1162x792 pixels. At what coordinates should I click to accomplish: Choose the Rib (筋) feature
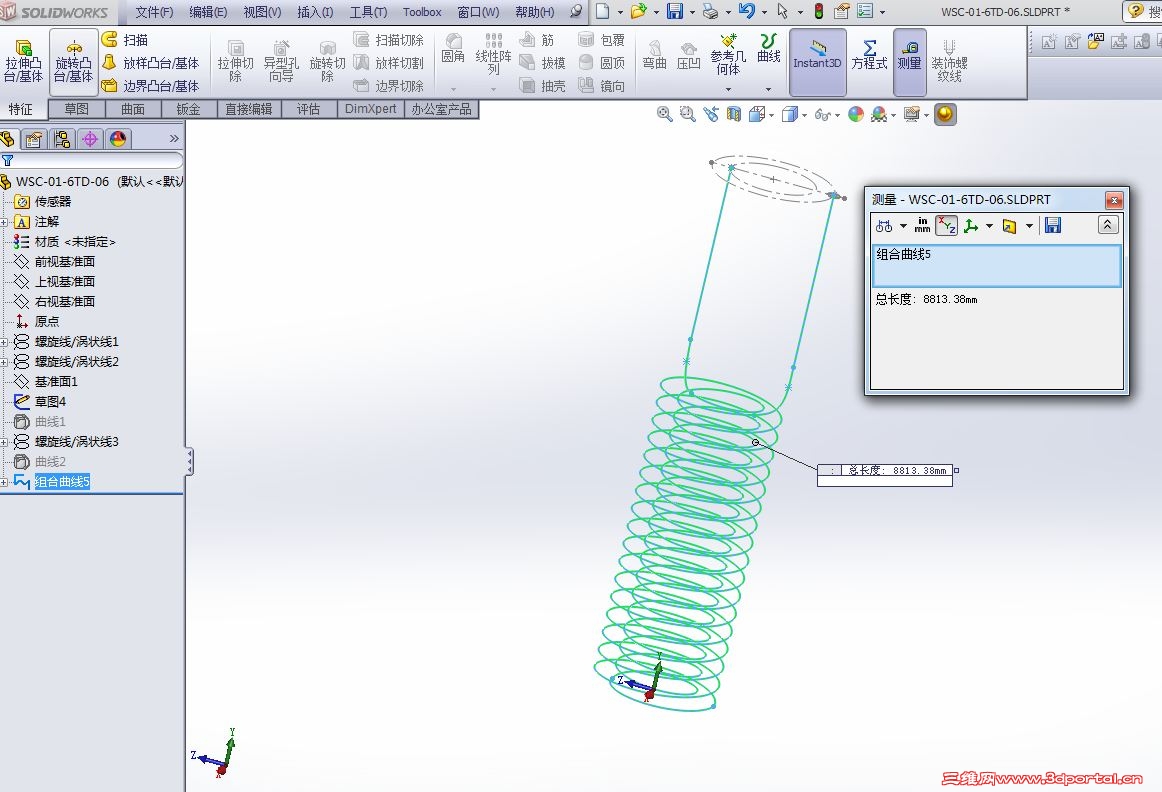click(537, 40)
